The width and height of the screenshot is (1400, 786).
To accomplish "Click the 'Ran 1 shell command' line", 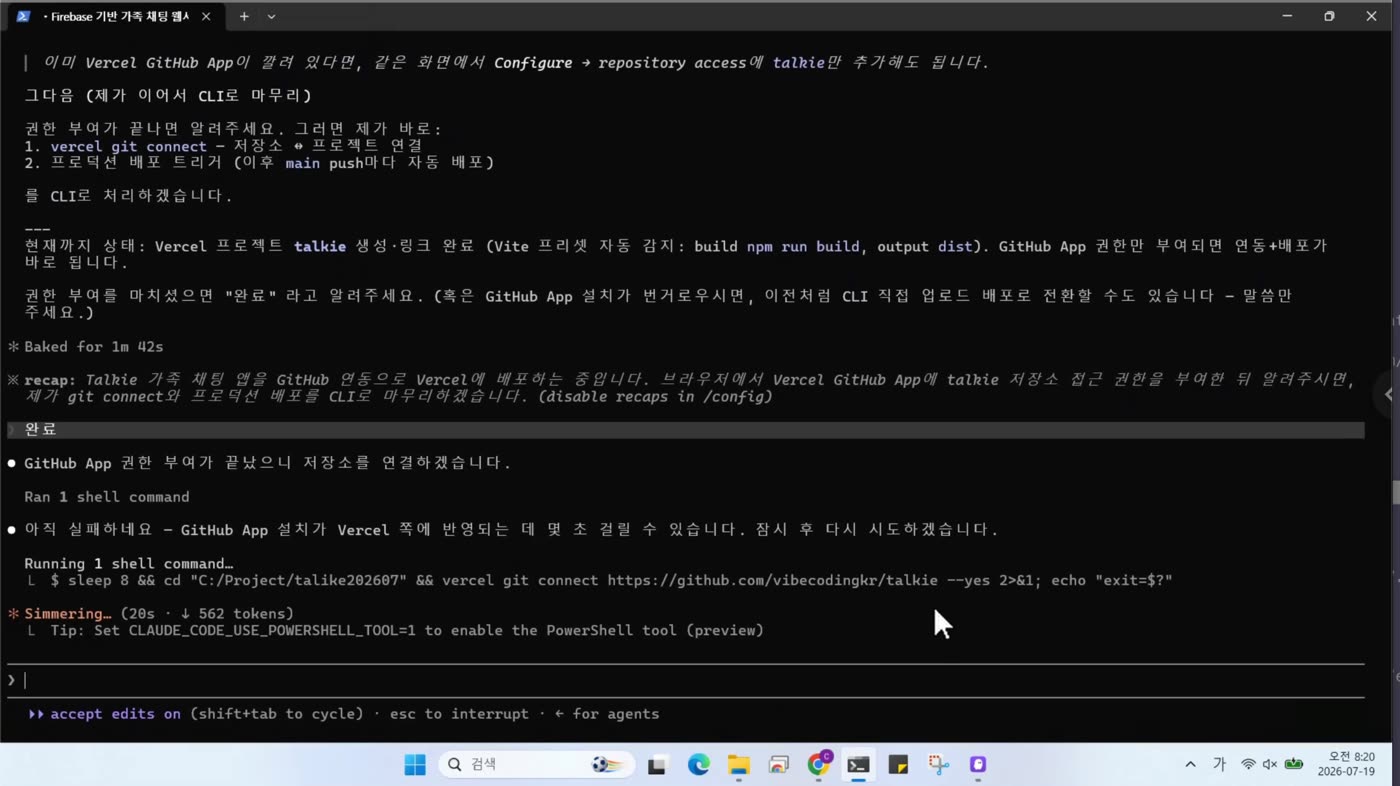I will point(107,496).
